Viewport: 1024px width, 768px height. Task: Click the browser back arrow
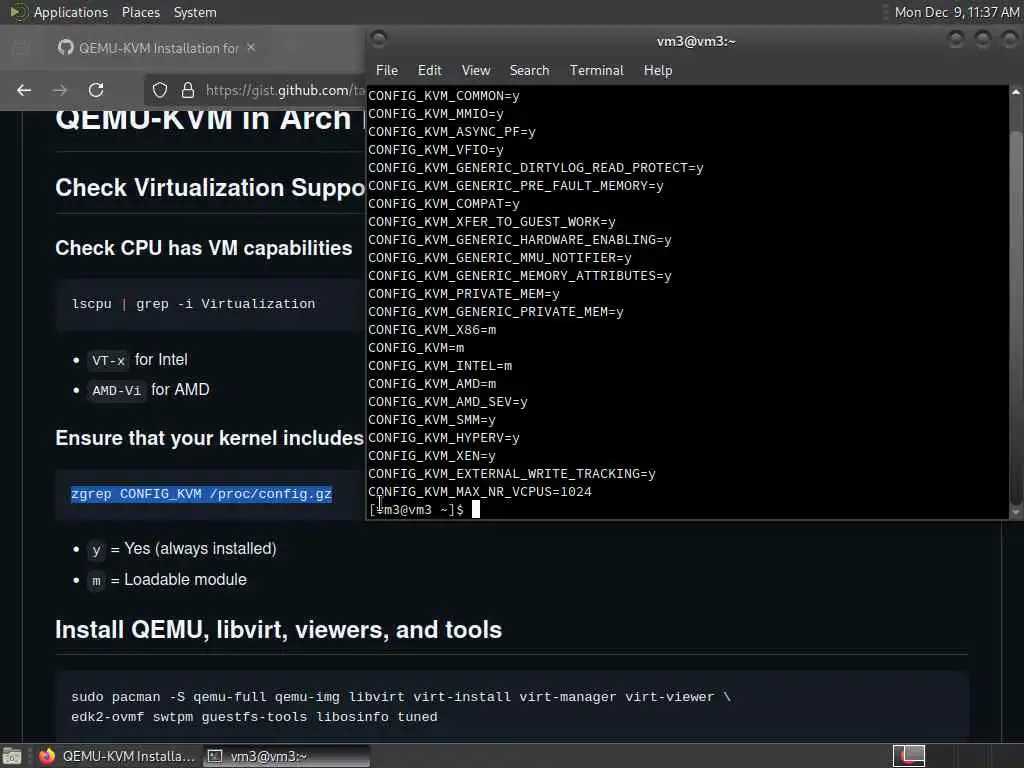[x=24, y=90]
